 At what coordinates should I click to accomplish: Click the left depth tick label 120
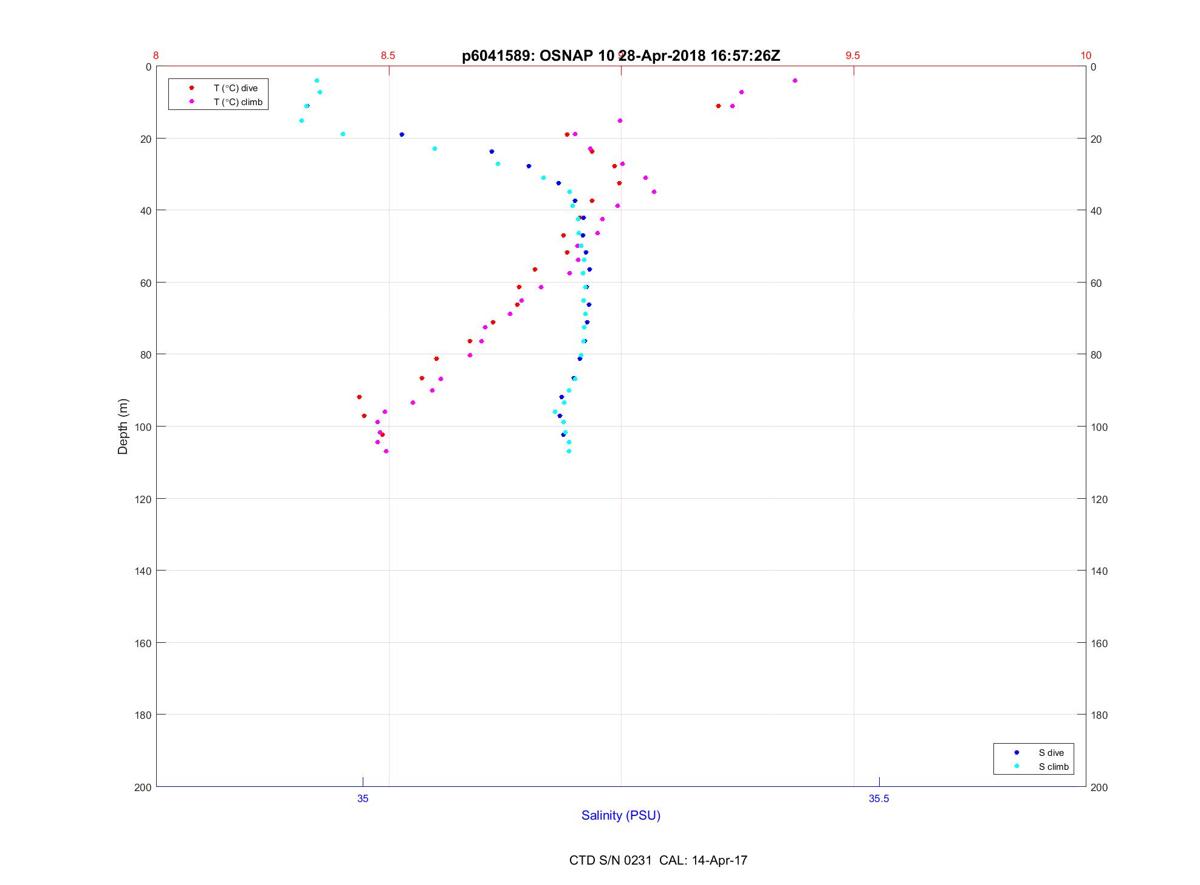[142, 499]
